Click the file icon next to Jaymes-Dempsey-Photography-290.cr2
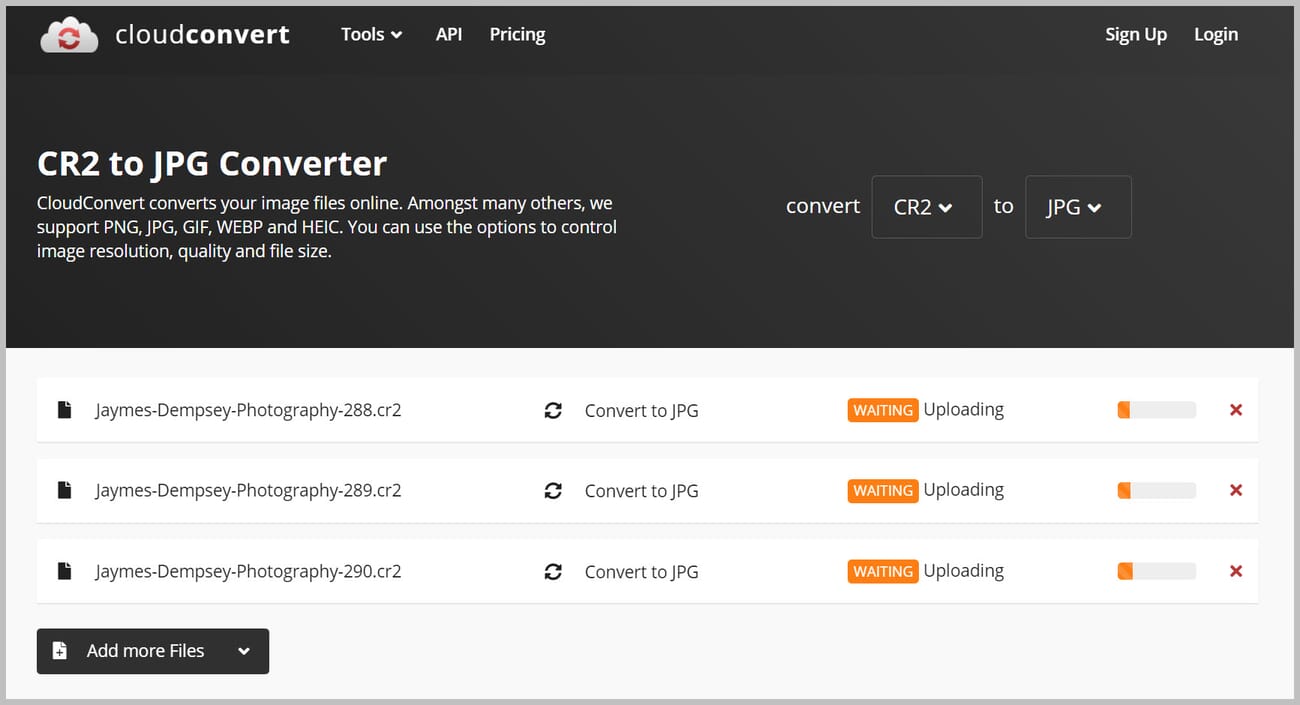This screenshot has width=1300, height=705. 64,571
